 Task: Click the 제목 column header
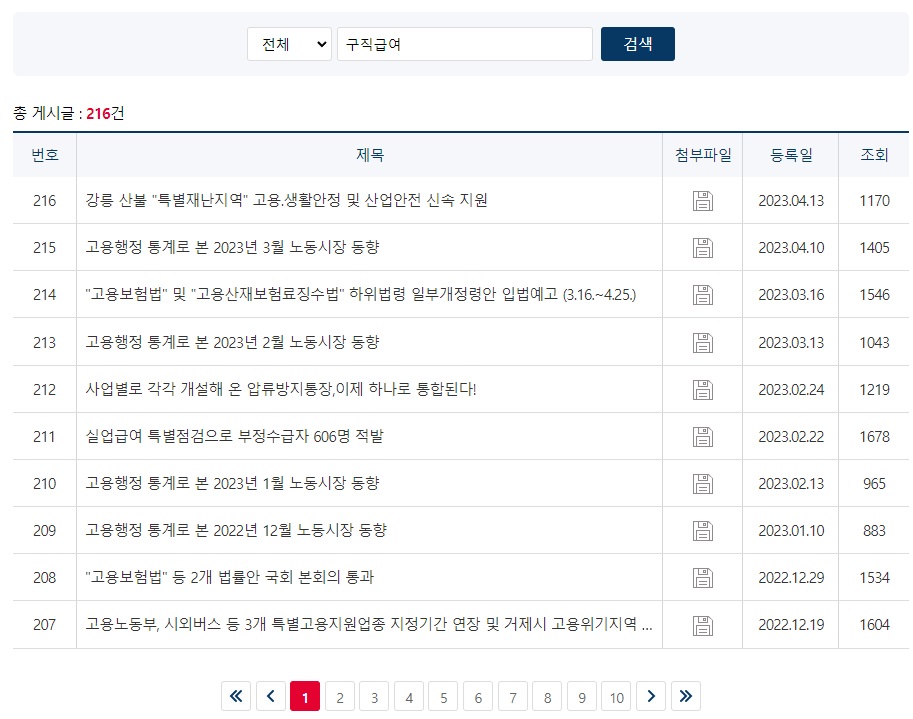pos(371,155)
